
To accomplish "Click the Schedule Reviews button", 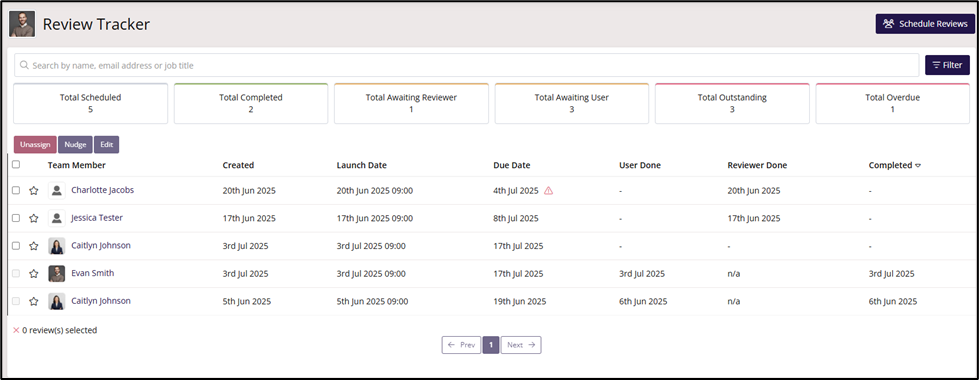I will [925, 24].
